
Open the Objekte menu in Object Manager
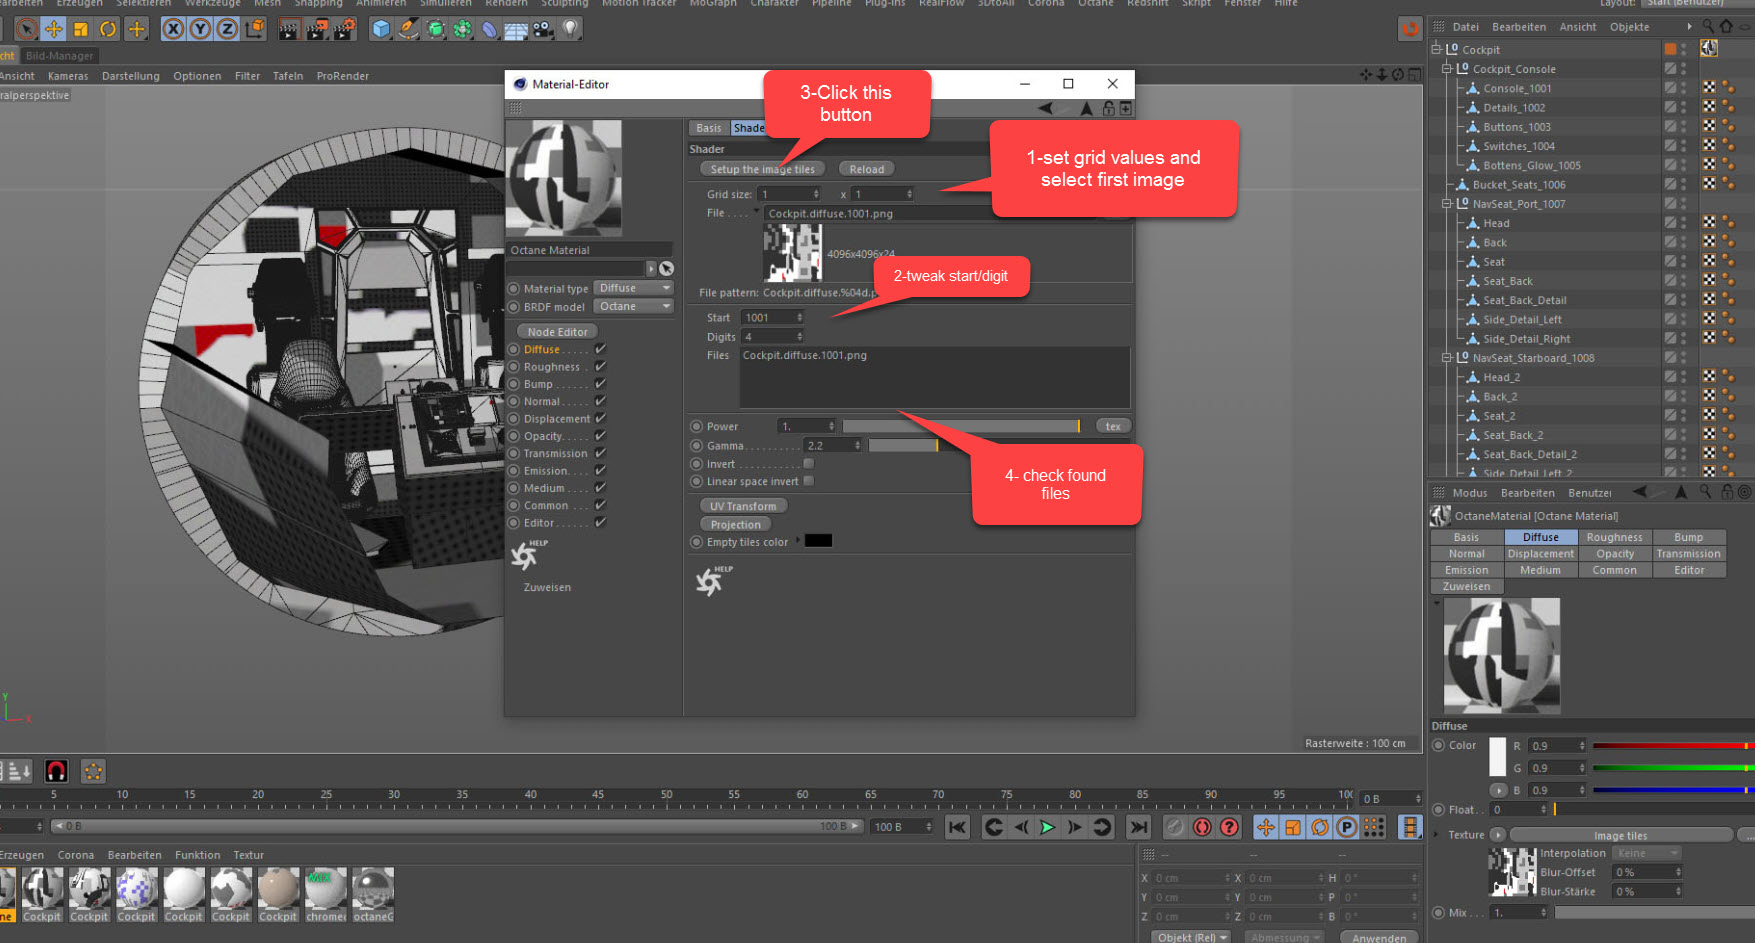pos(1629,27)
